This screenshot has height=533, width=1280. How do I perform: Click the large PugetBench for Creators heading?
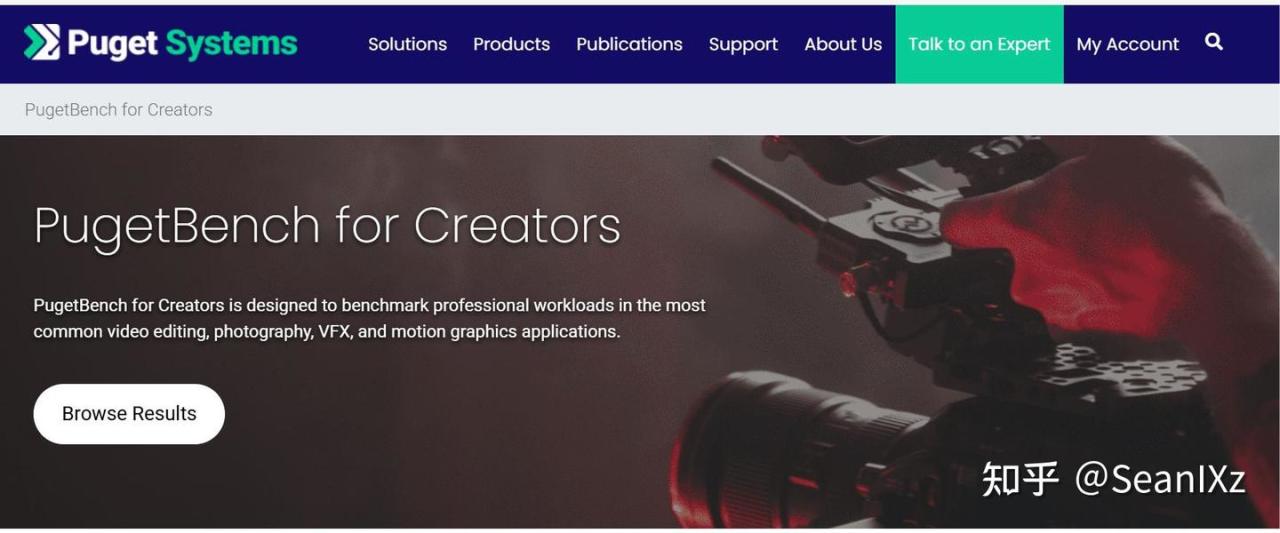point(327,225)
